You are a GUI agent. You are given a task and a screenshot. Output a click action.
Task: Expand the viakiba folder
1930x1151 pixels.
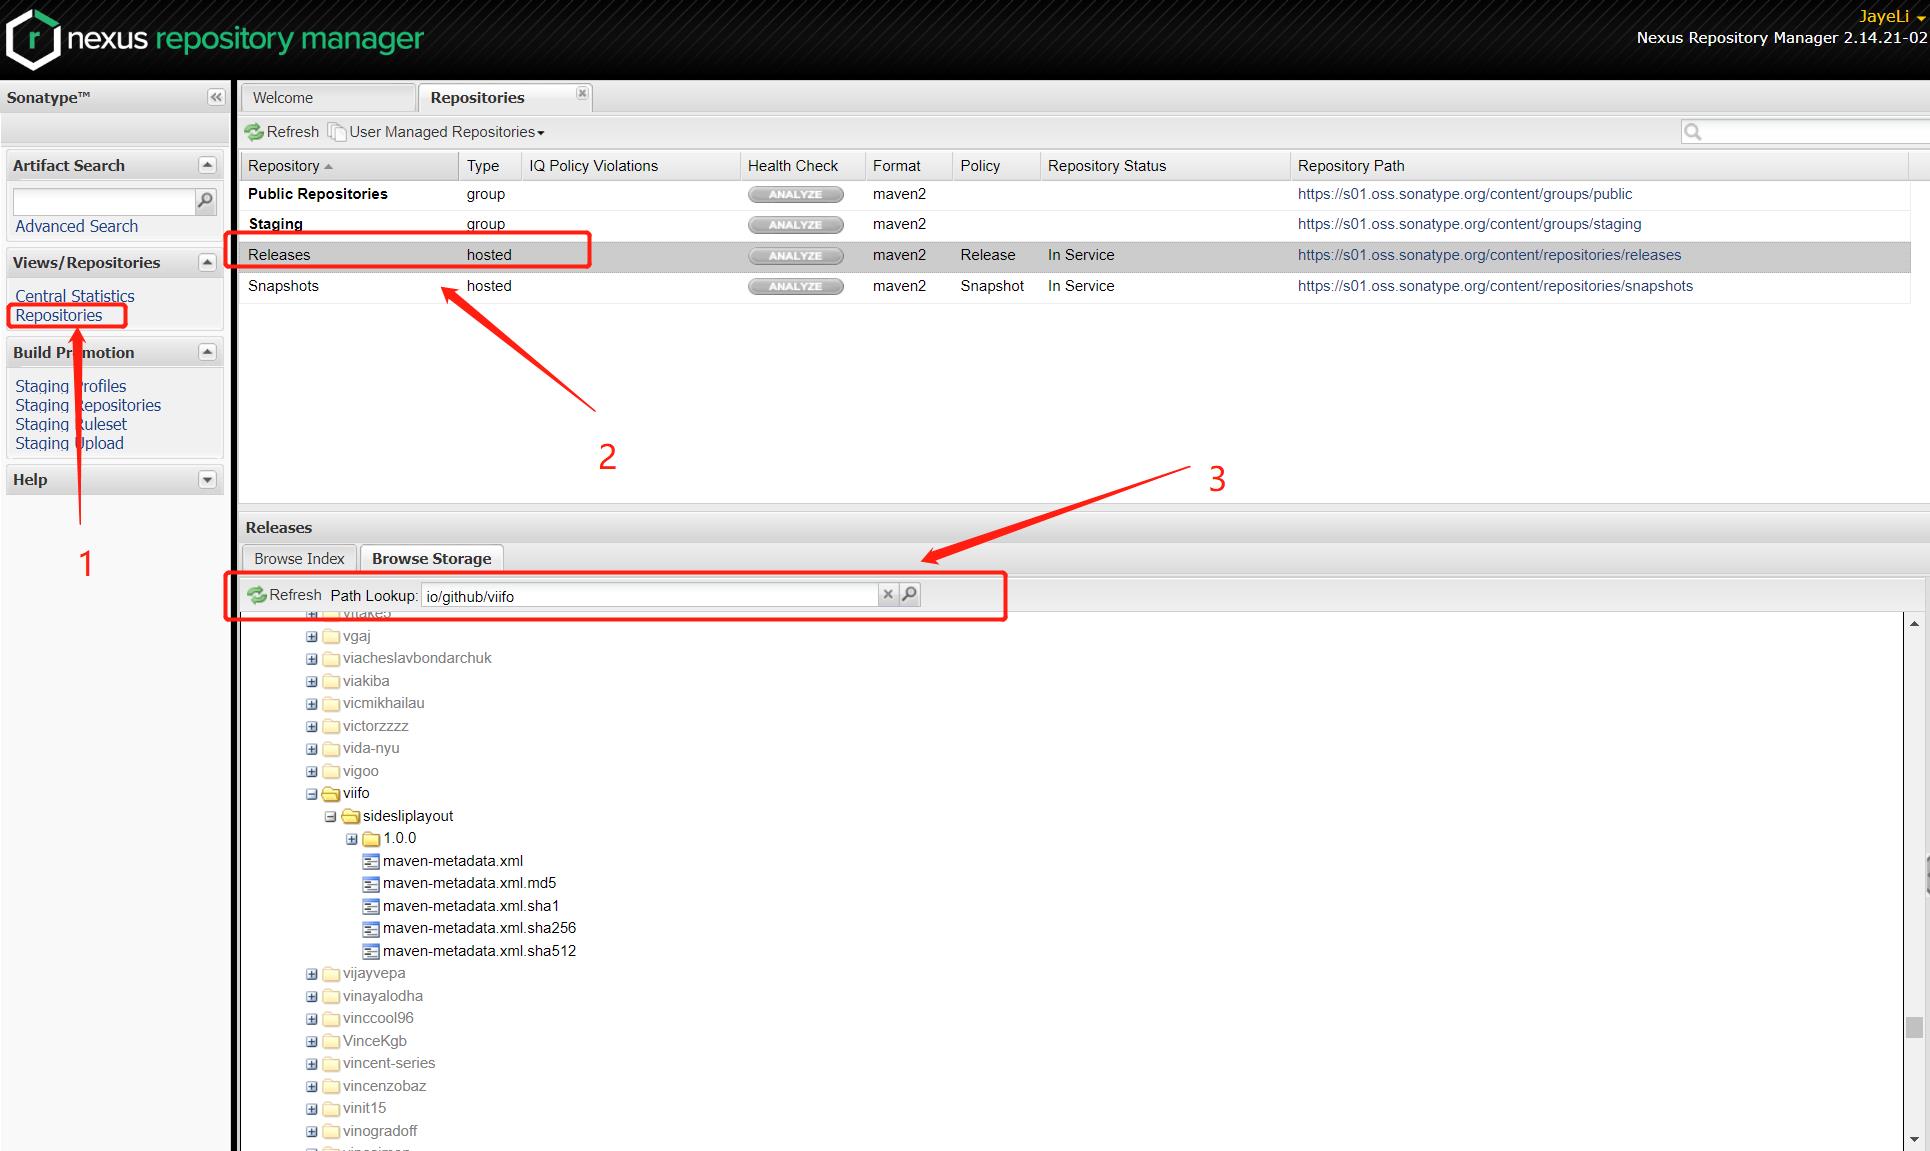pyautogui.click(x=312, y=681)
